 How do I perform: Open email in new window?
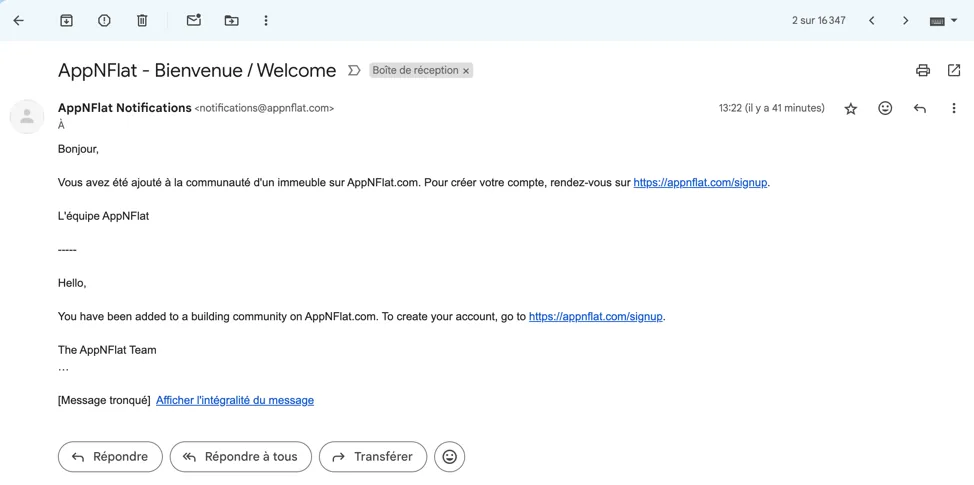pos(954,70)
